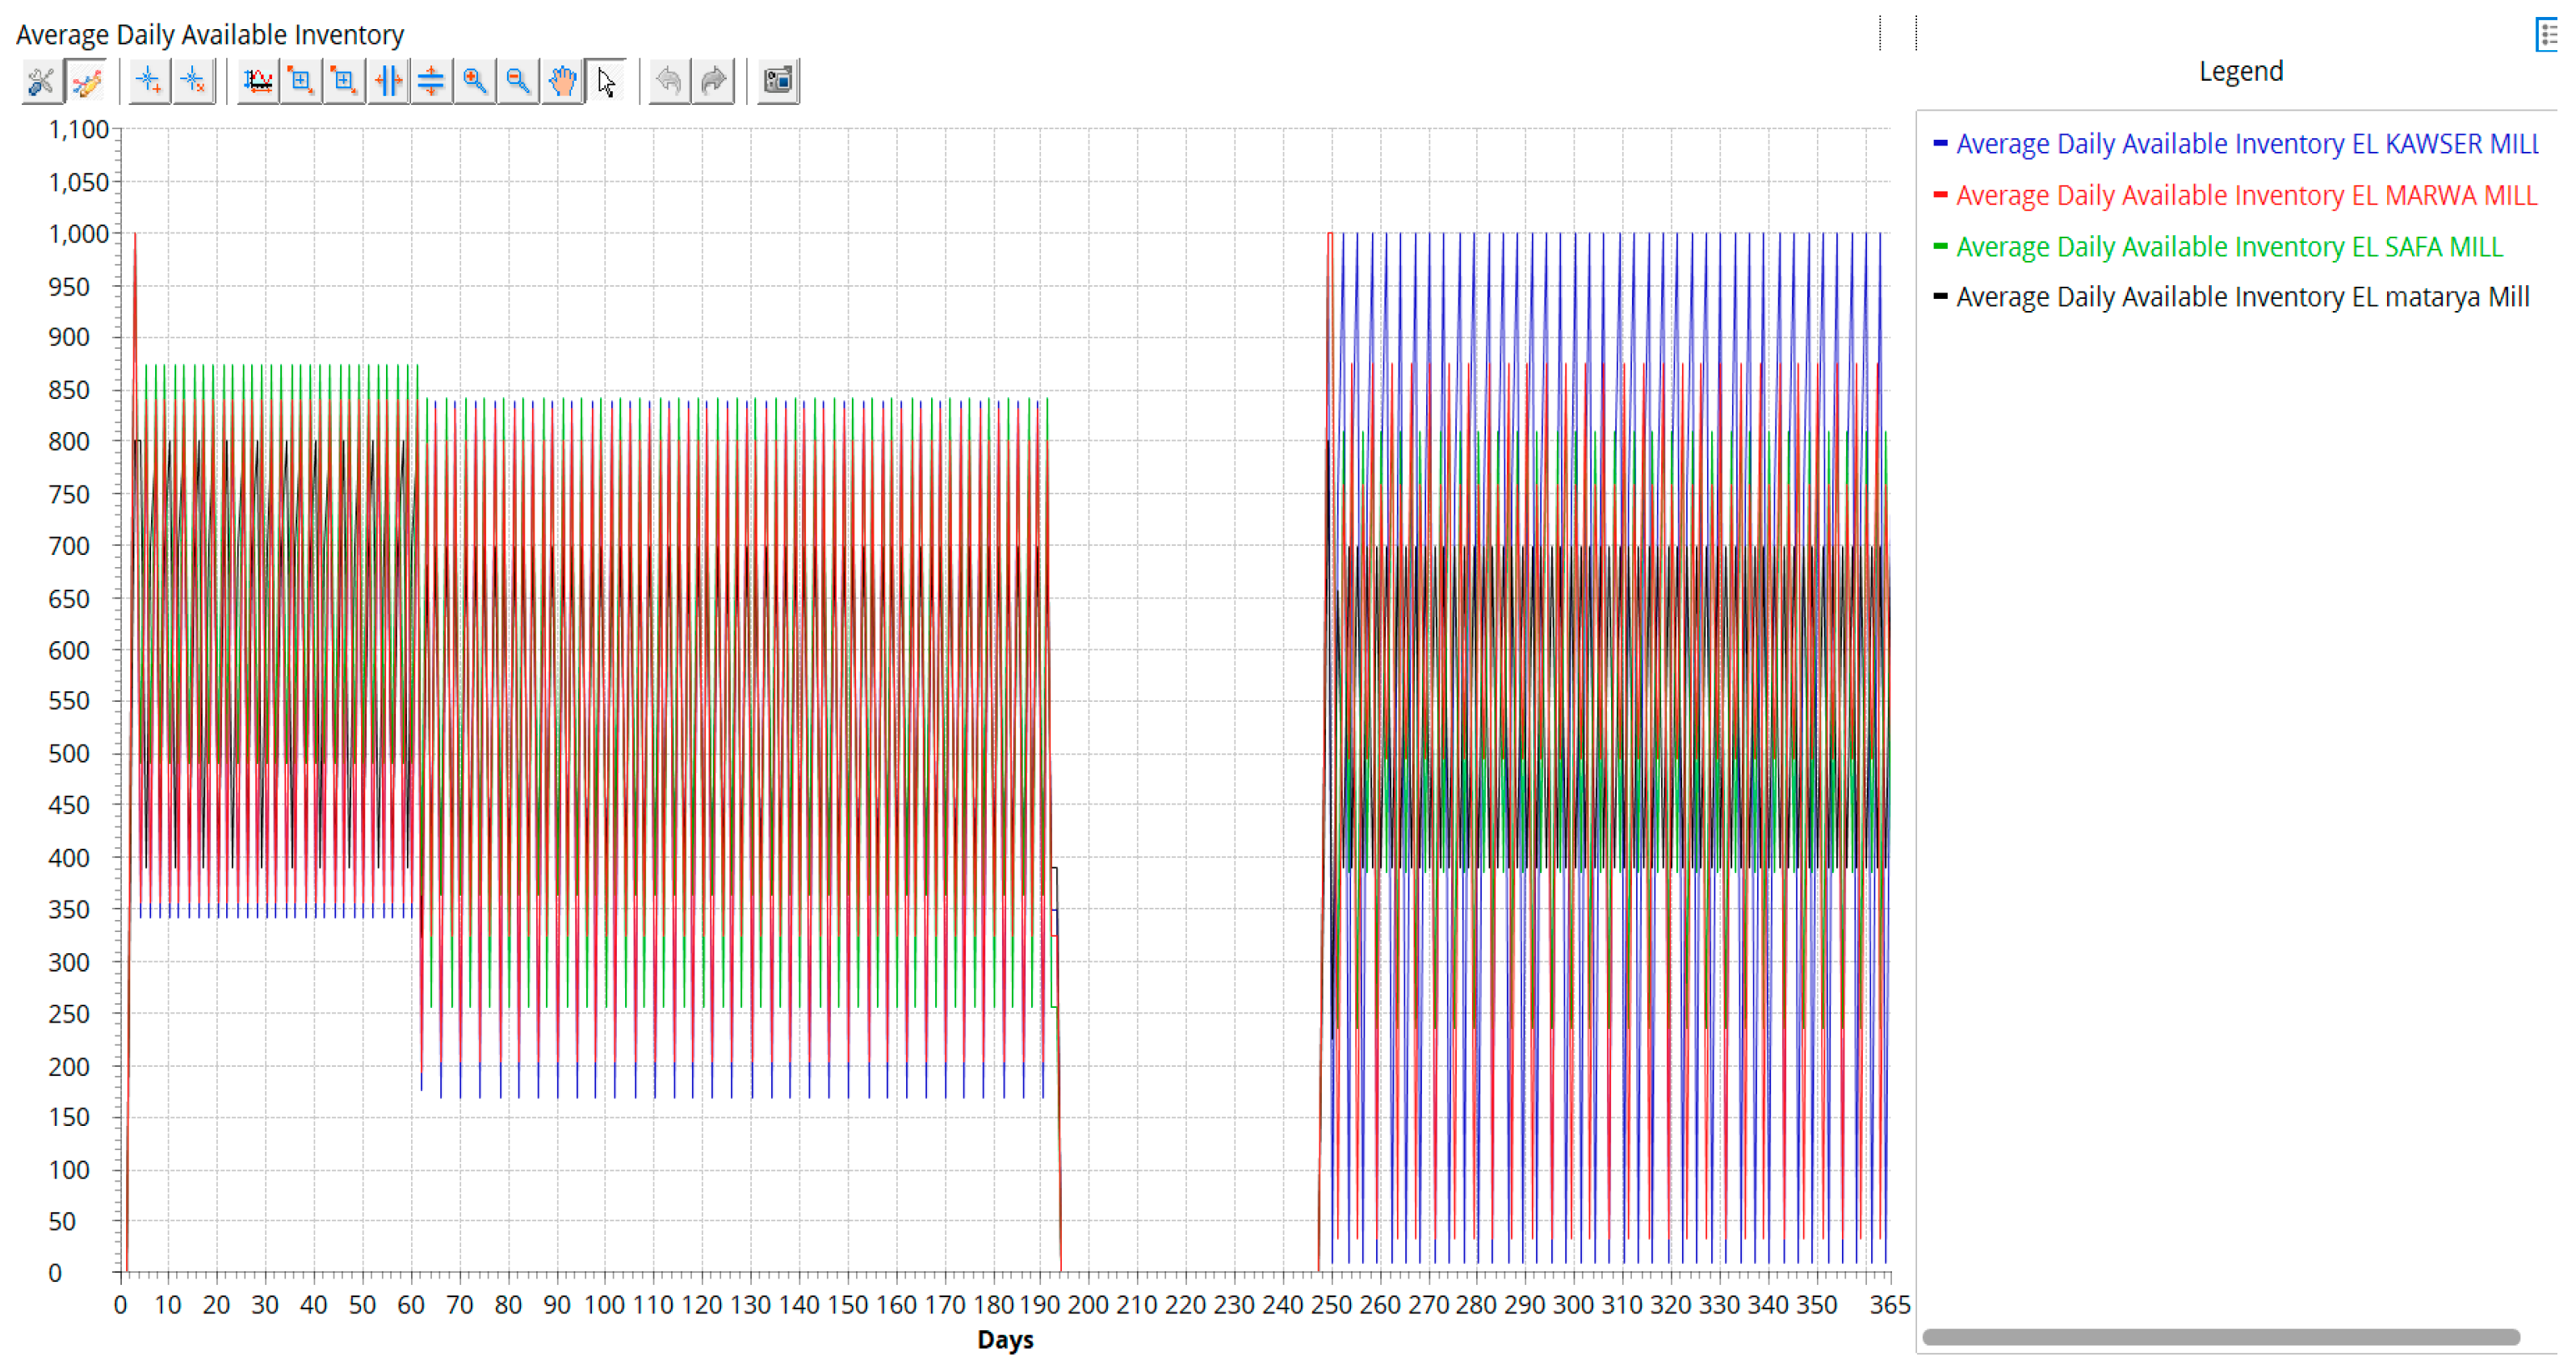Toggle the chart edit pencil tool

click(87, 81)
